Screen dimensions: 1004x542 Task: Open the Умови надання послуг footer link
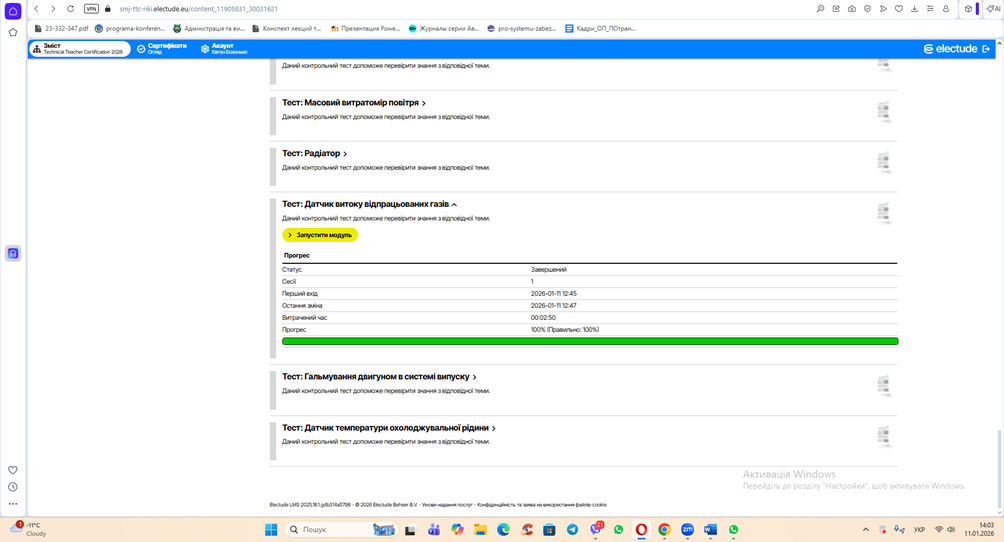[451, 505]
